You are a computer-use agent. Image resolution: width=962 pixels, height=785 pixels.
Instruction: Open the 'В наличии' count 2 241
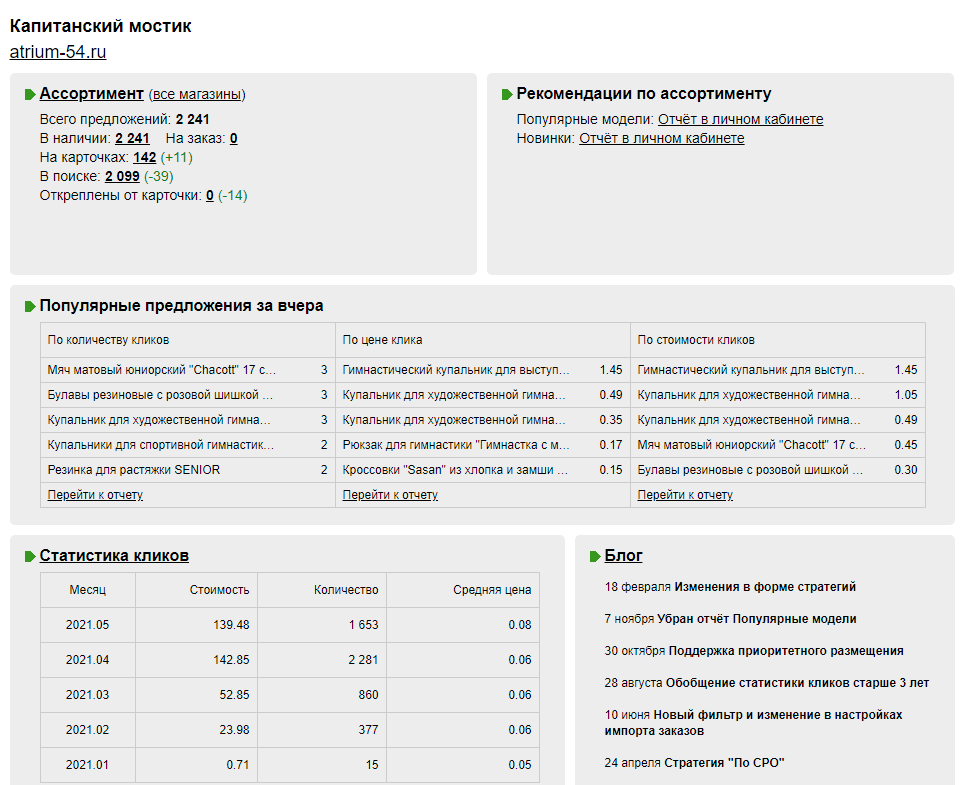(x=132, y=139)
